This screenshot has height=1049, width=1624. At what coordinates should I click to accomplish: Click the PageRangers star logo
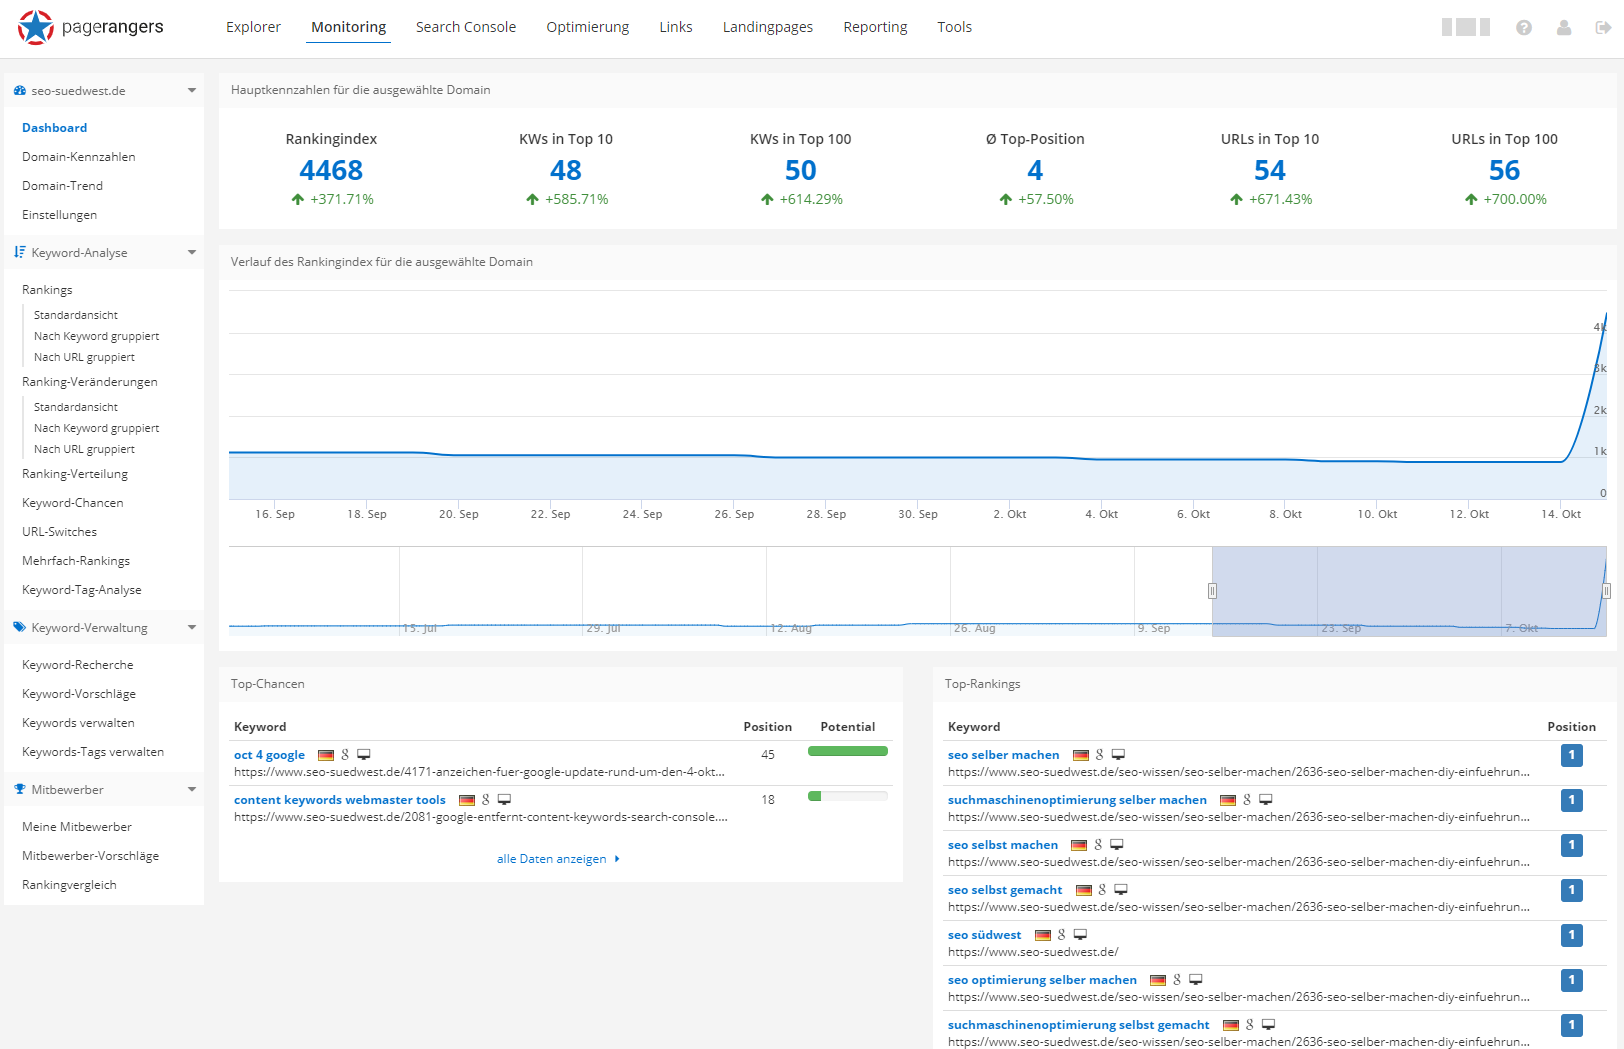[x=36, y=27]
